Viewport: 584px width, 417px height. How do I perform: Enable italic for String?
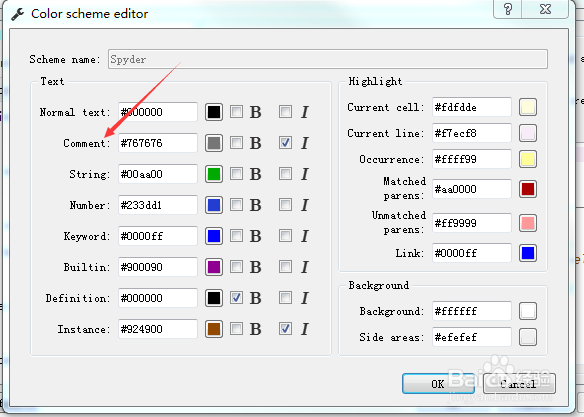(285, 173)
